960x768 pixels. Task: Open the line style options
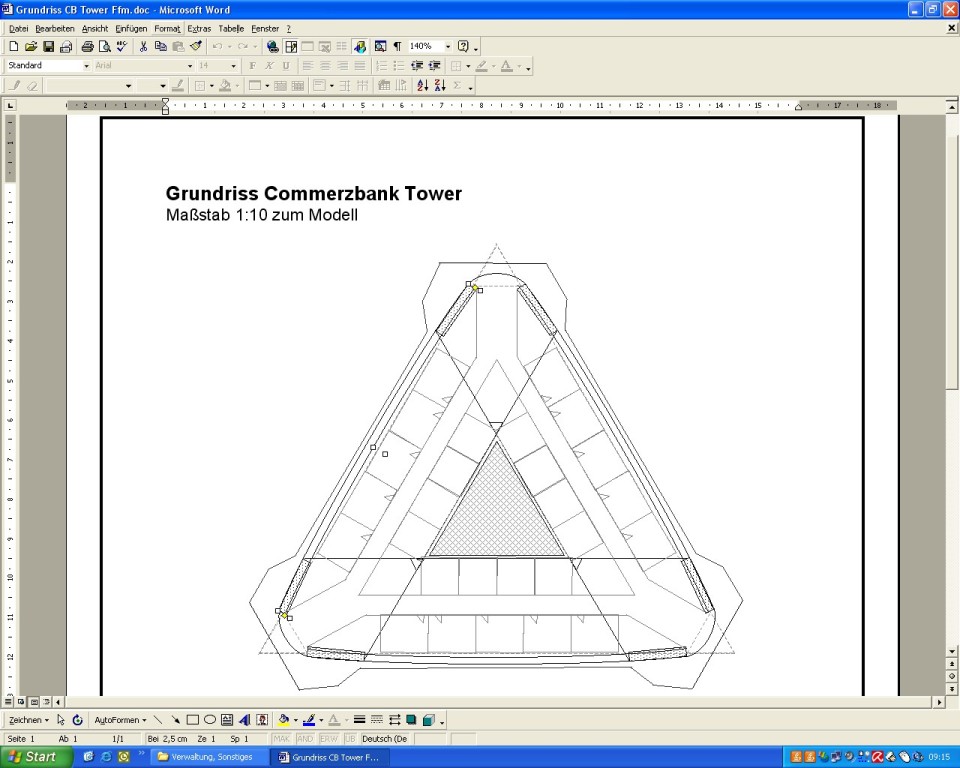(359, 720)
